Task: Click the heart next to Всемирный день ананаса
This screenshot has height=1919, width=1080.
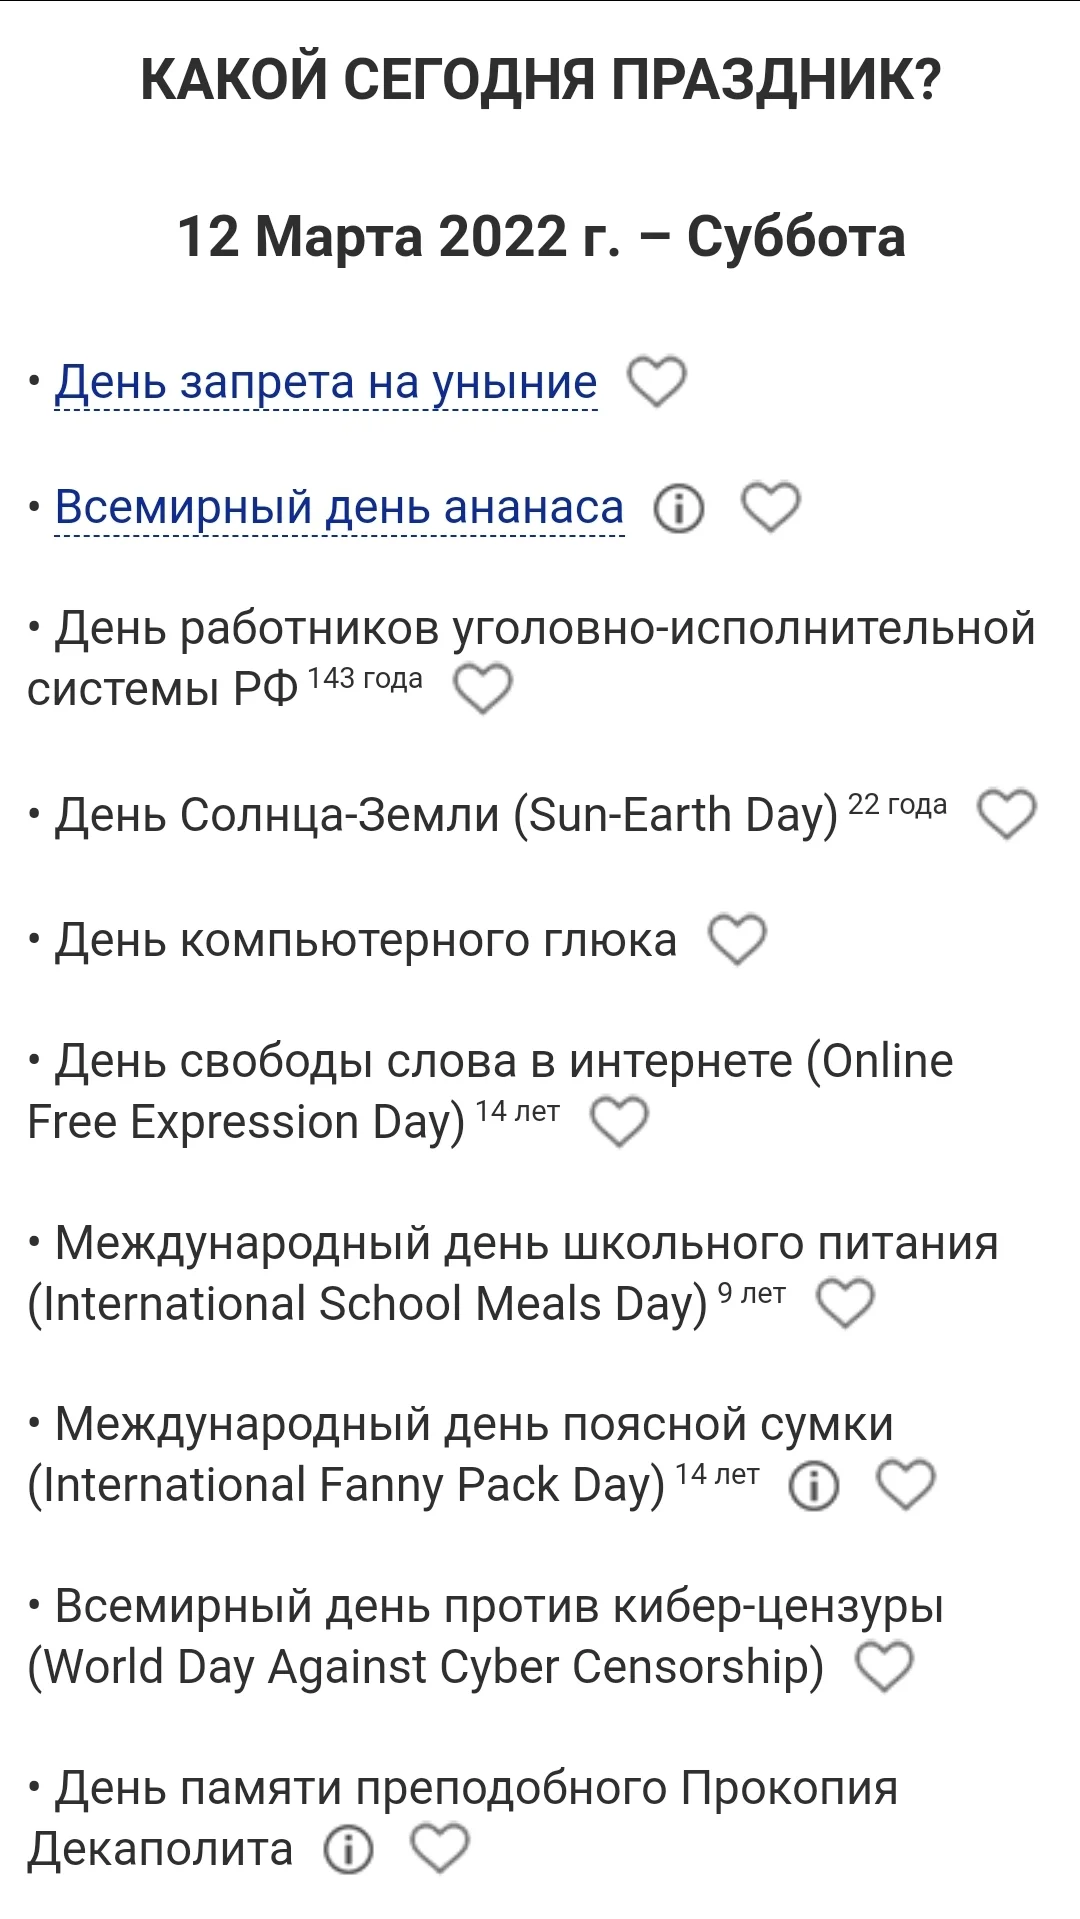Action: tap(770, 508)
